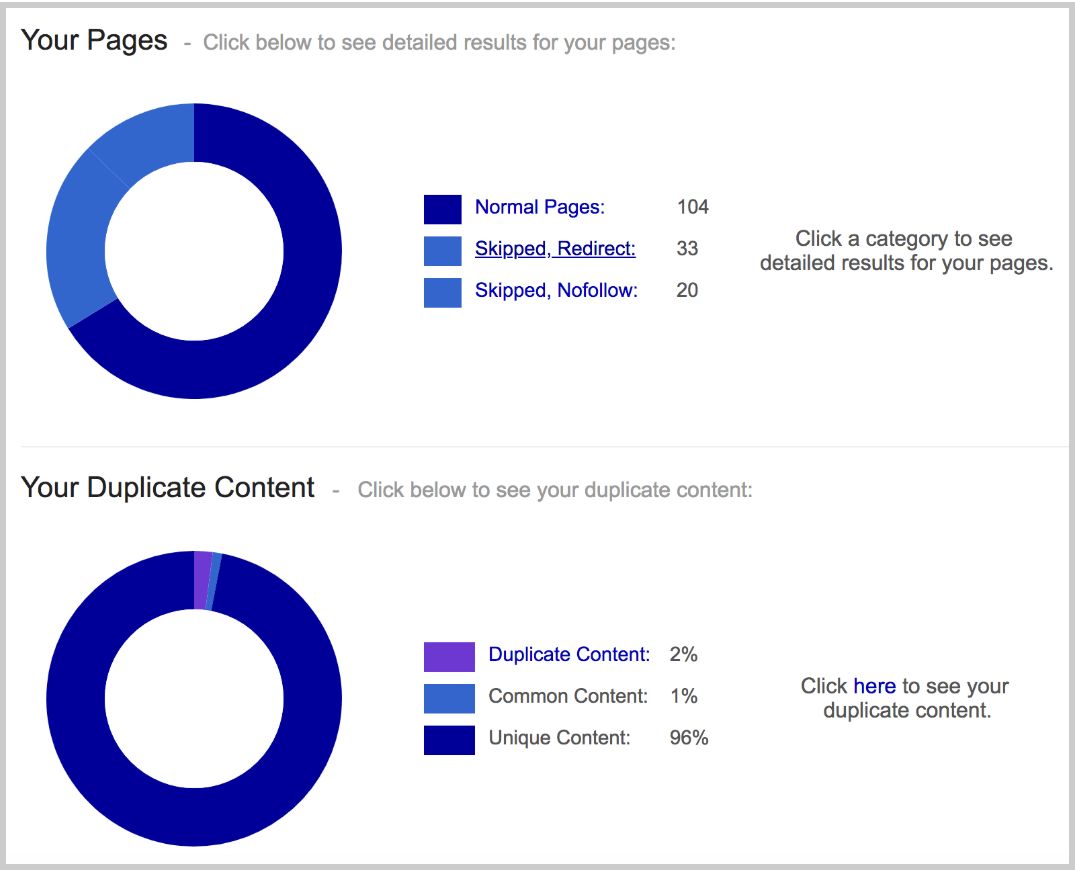Click the 'here' link for duplicate content
Screen dimensions: 1075x871
875,686
